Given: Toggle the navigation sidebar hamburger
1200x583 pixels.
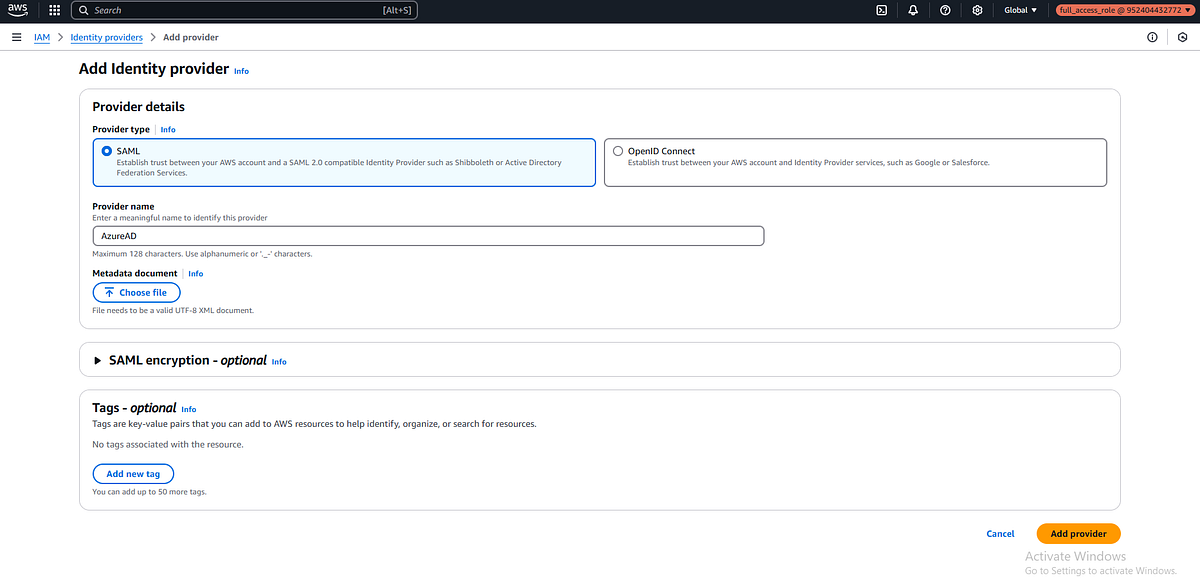Looking at the screenshot, I should pos(16,37).
